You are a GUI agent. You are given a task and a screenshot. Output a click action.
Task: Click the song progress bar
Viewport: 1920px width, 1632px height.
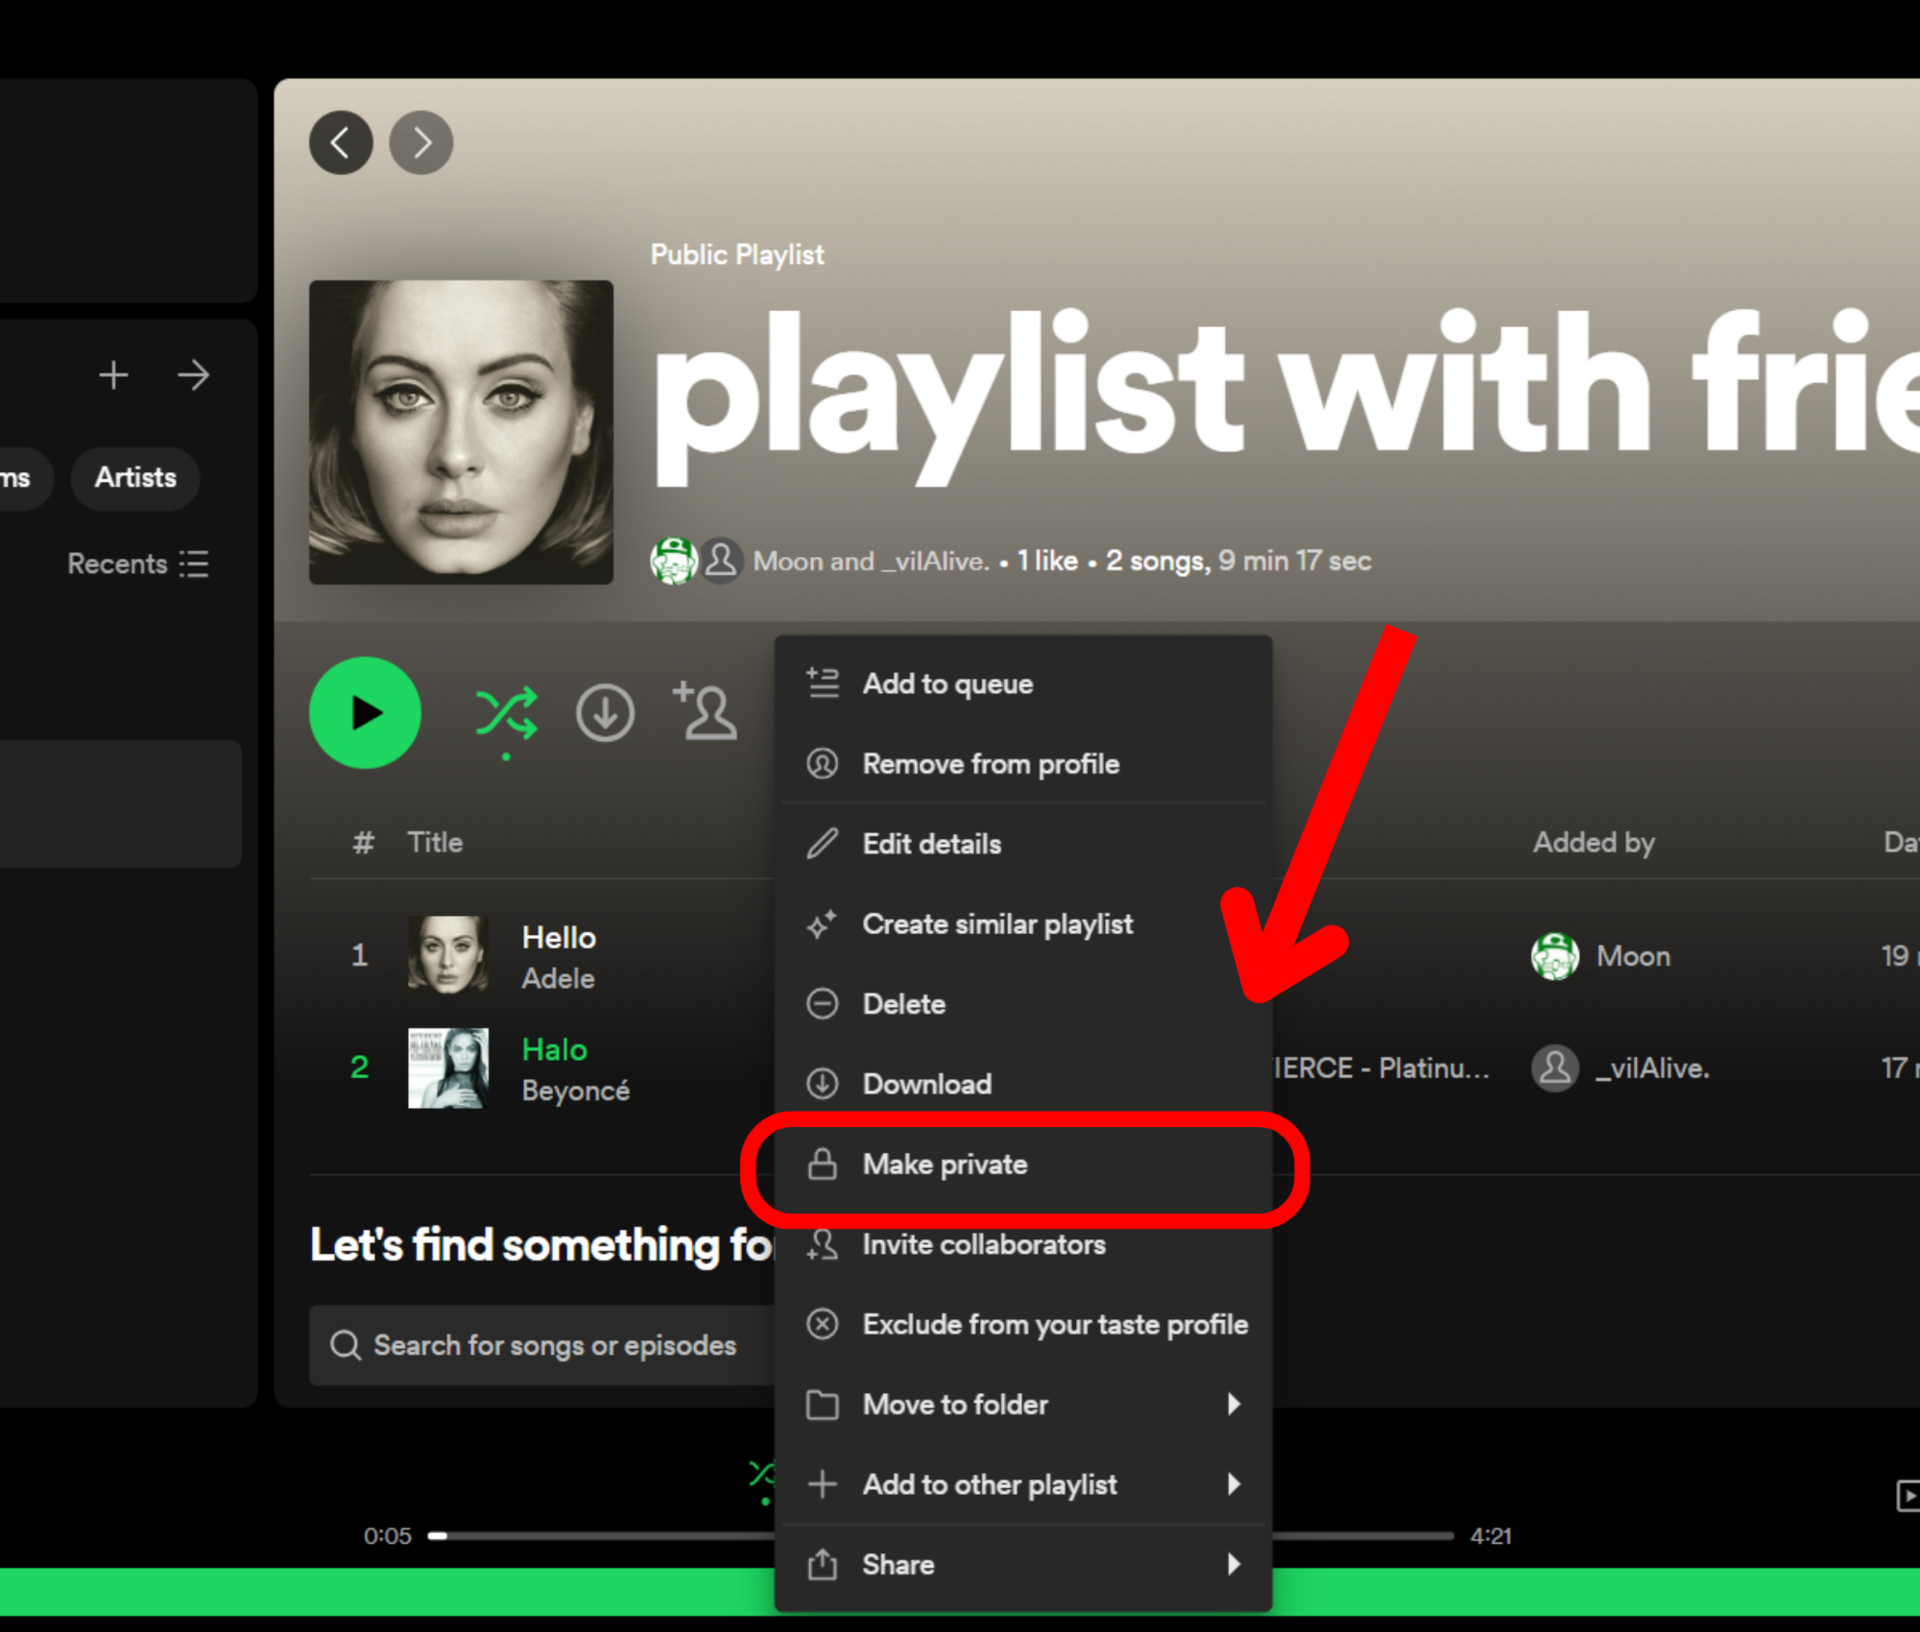[x=600, y=1536]
